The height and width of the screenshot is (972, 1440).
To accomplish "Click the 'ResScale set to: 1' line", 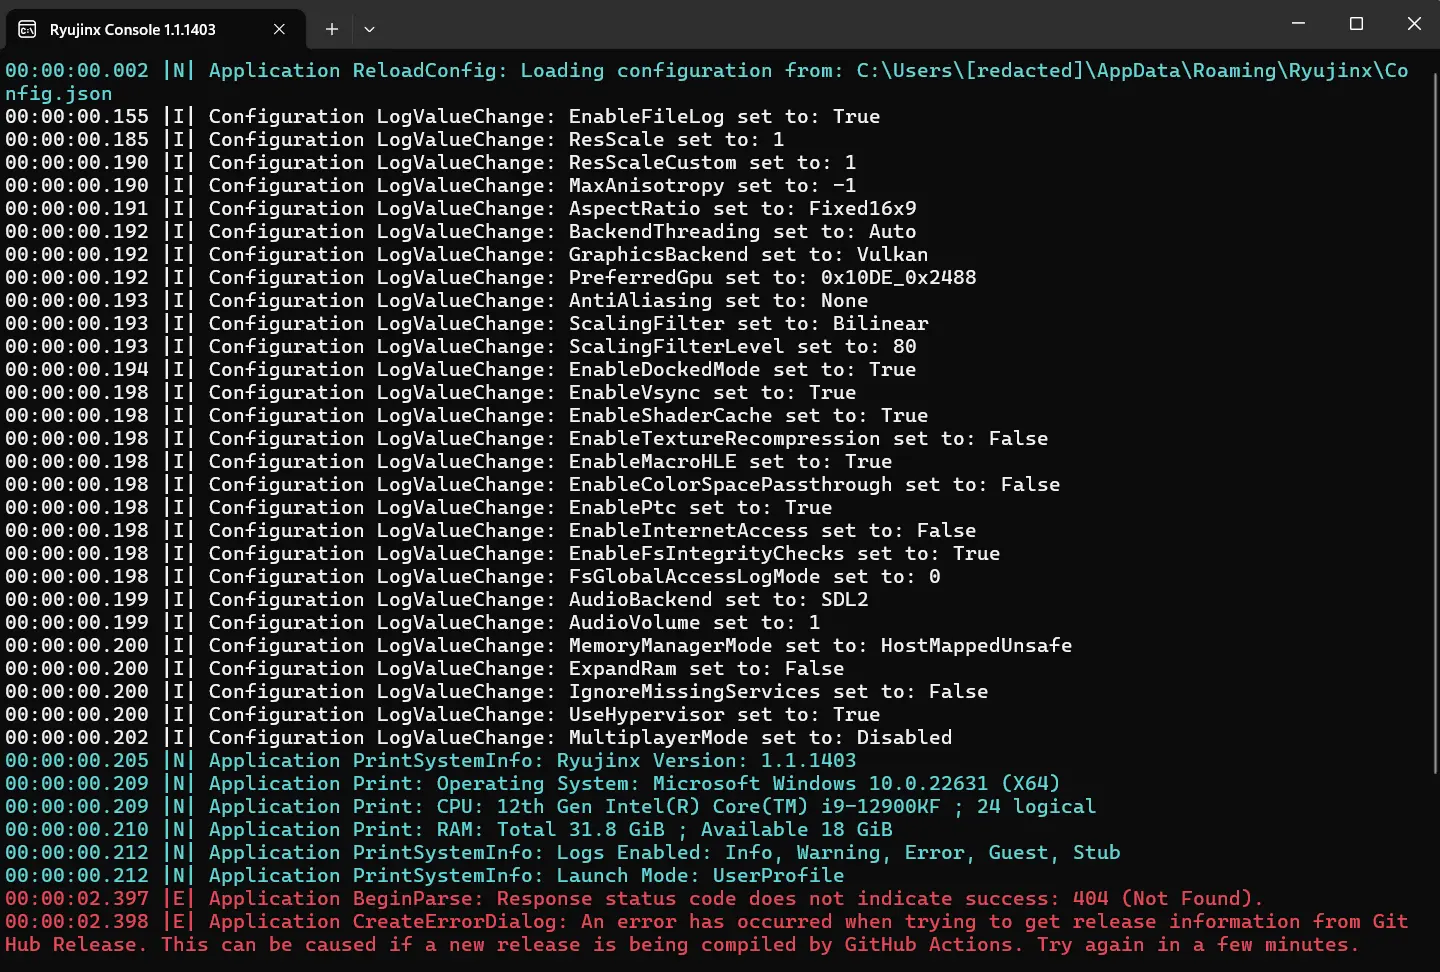I will (x=395, y=139).
